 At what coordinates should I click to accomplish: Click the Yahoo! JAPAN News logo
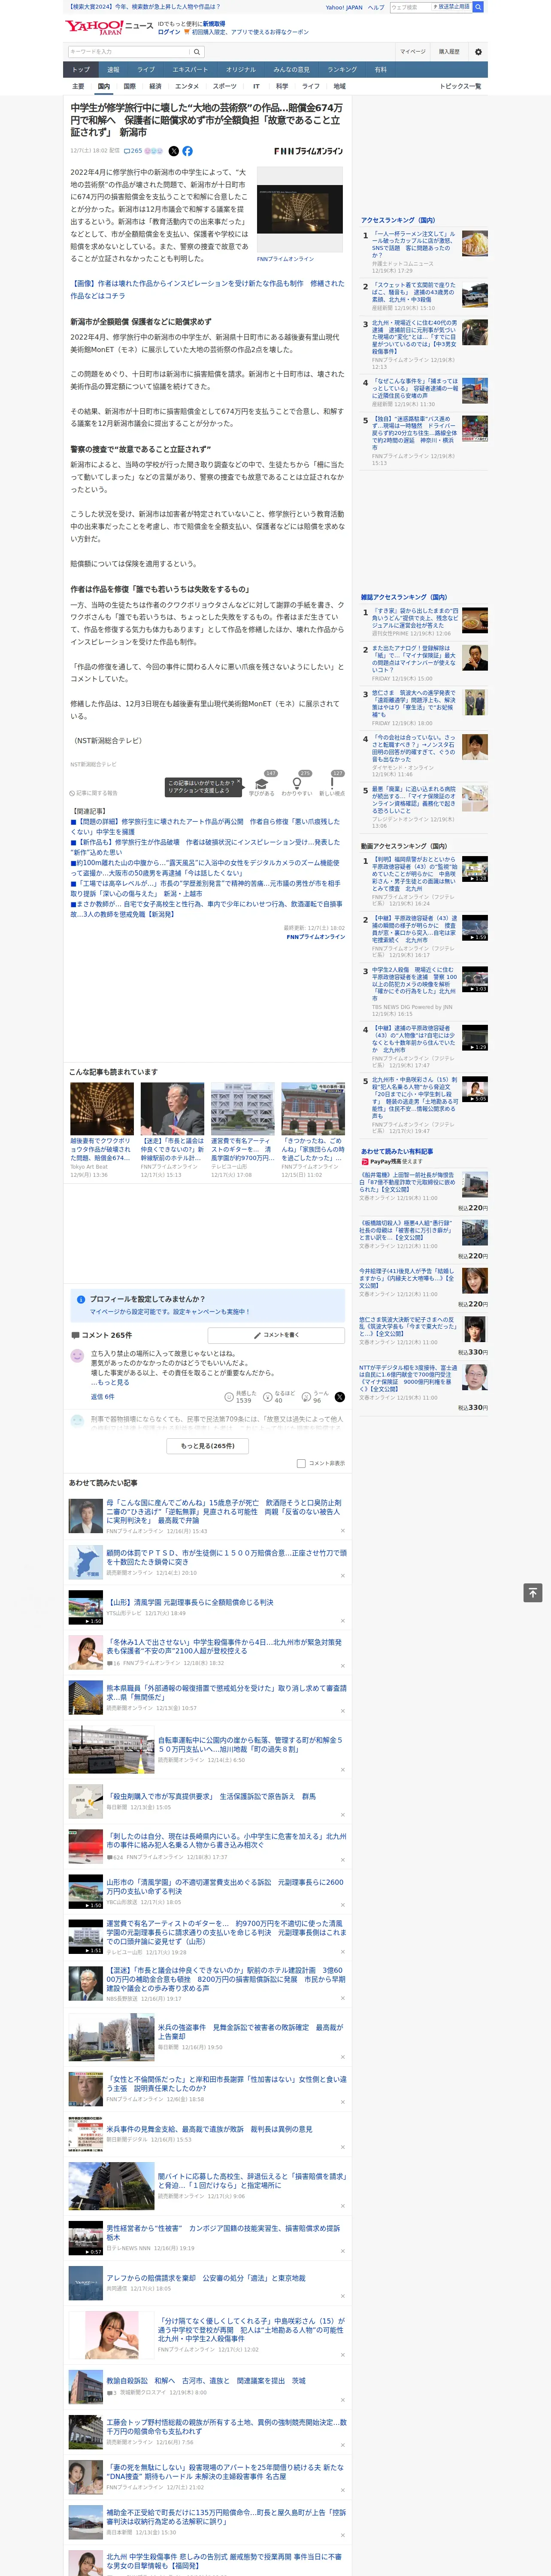pos(109,27)
